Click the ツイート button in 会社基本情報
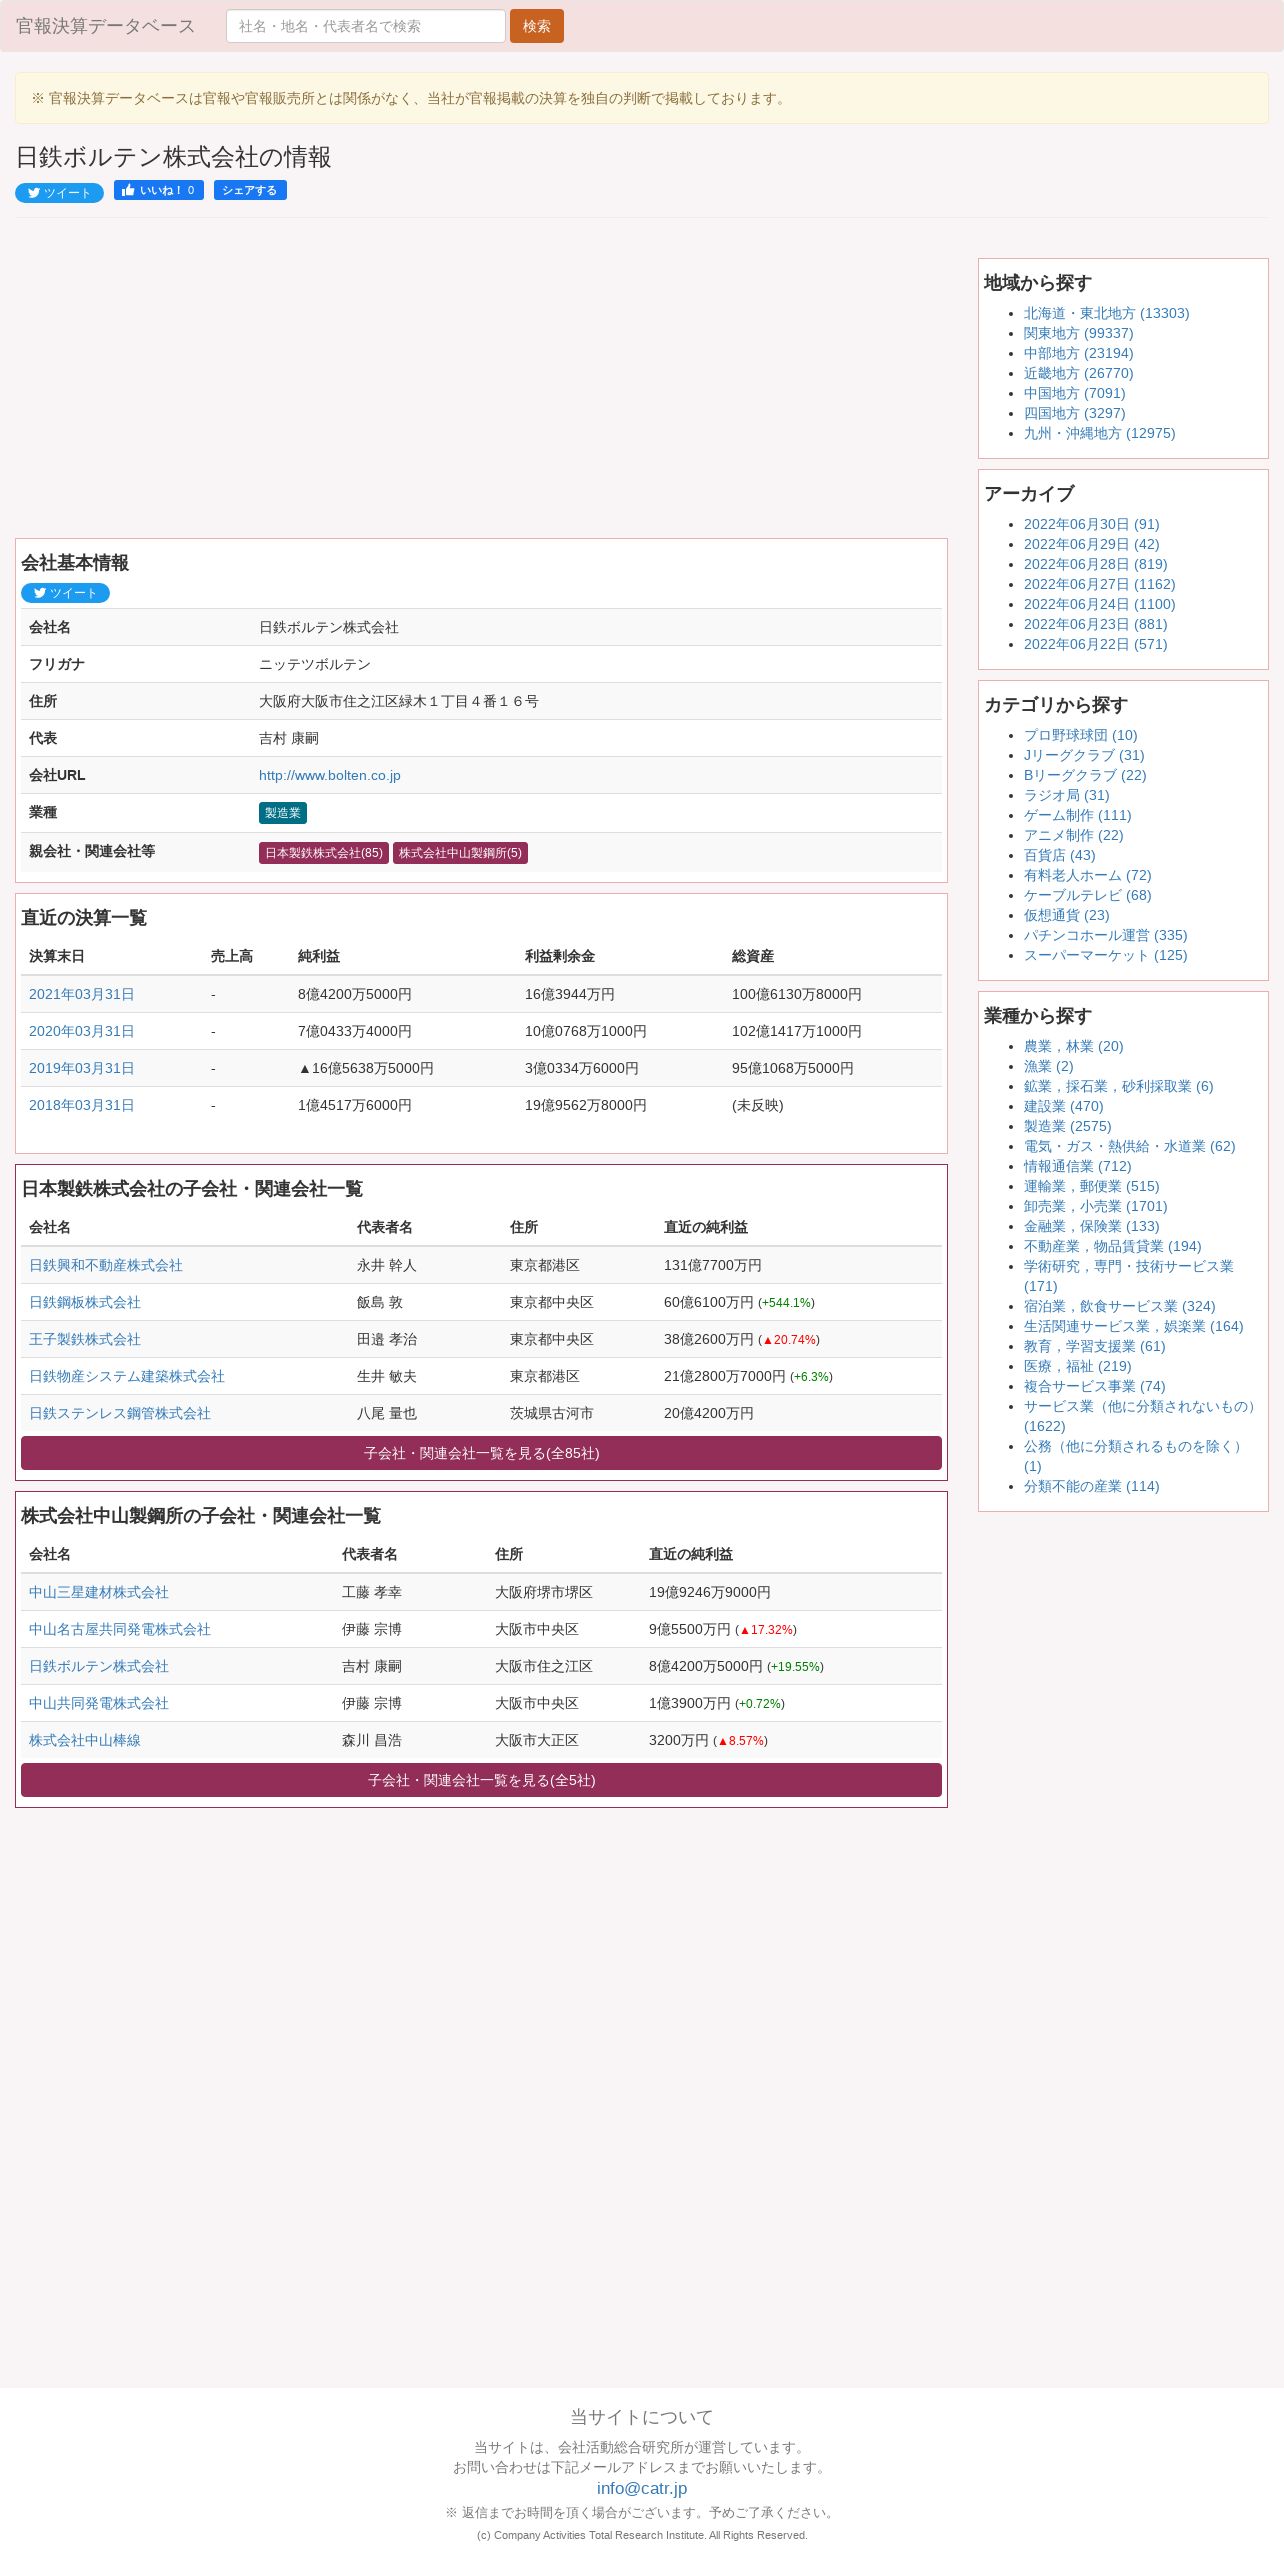 point(65,593)
